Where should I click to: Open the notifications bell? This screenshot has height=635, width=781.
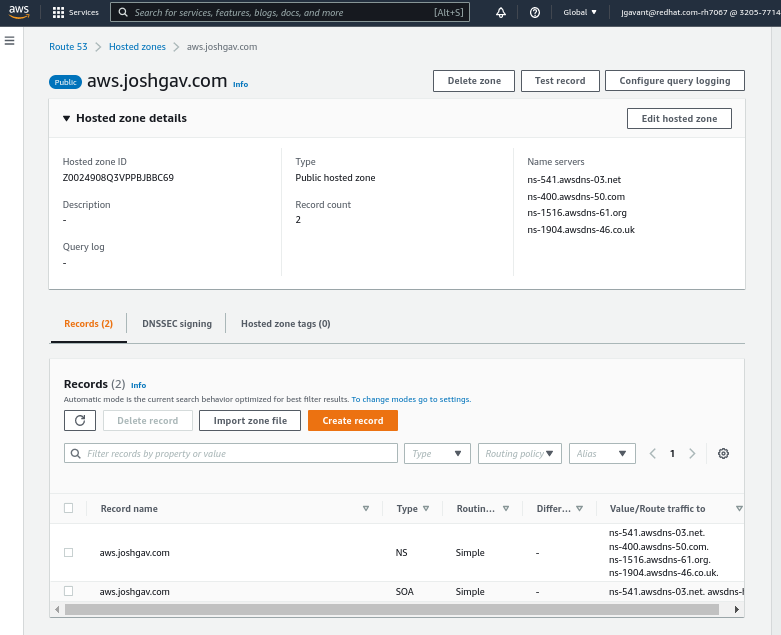point(501,13)
